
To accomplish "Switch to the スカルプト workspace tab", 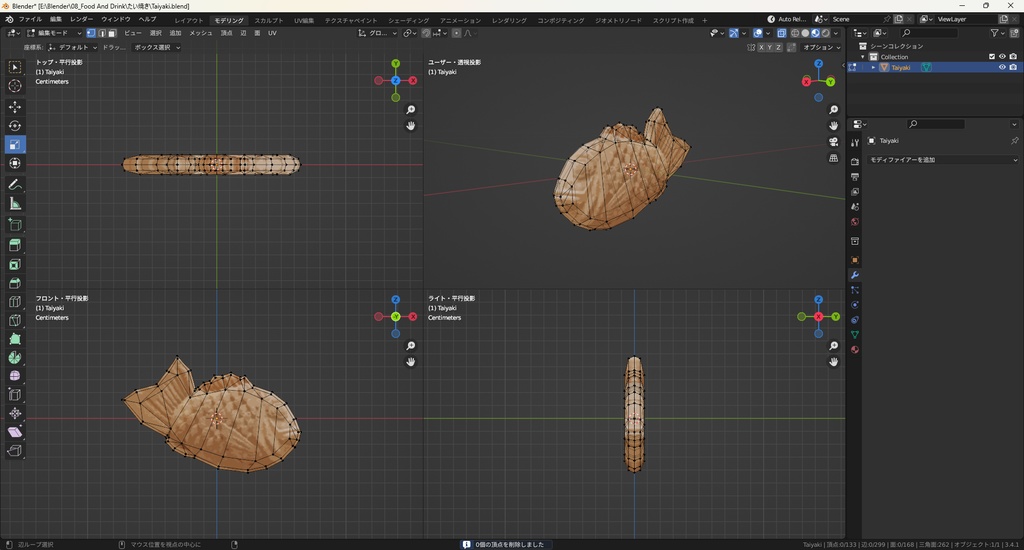I will coord(268,20).
